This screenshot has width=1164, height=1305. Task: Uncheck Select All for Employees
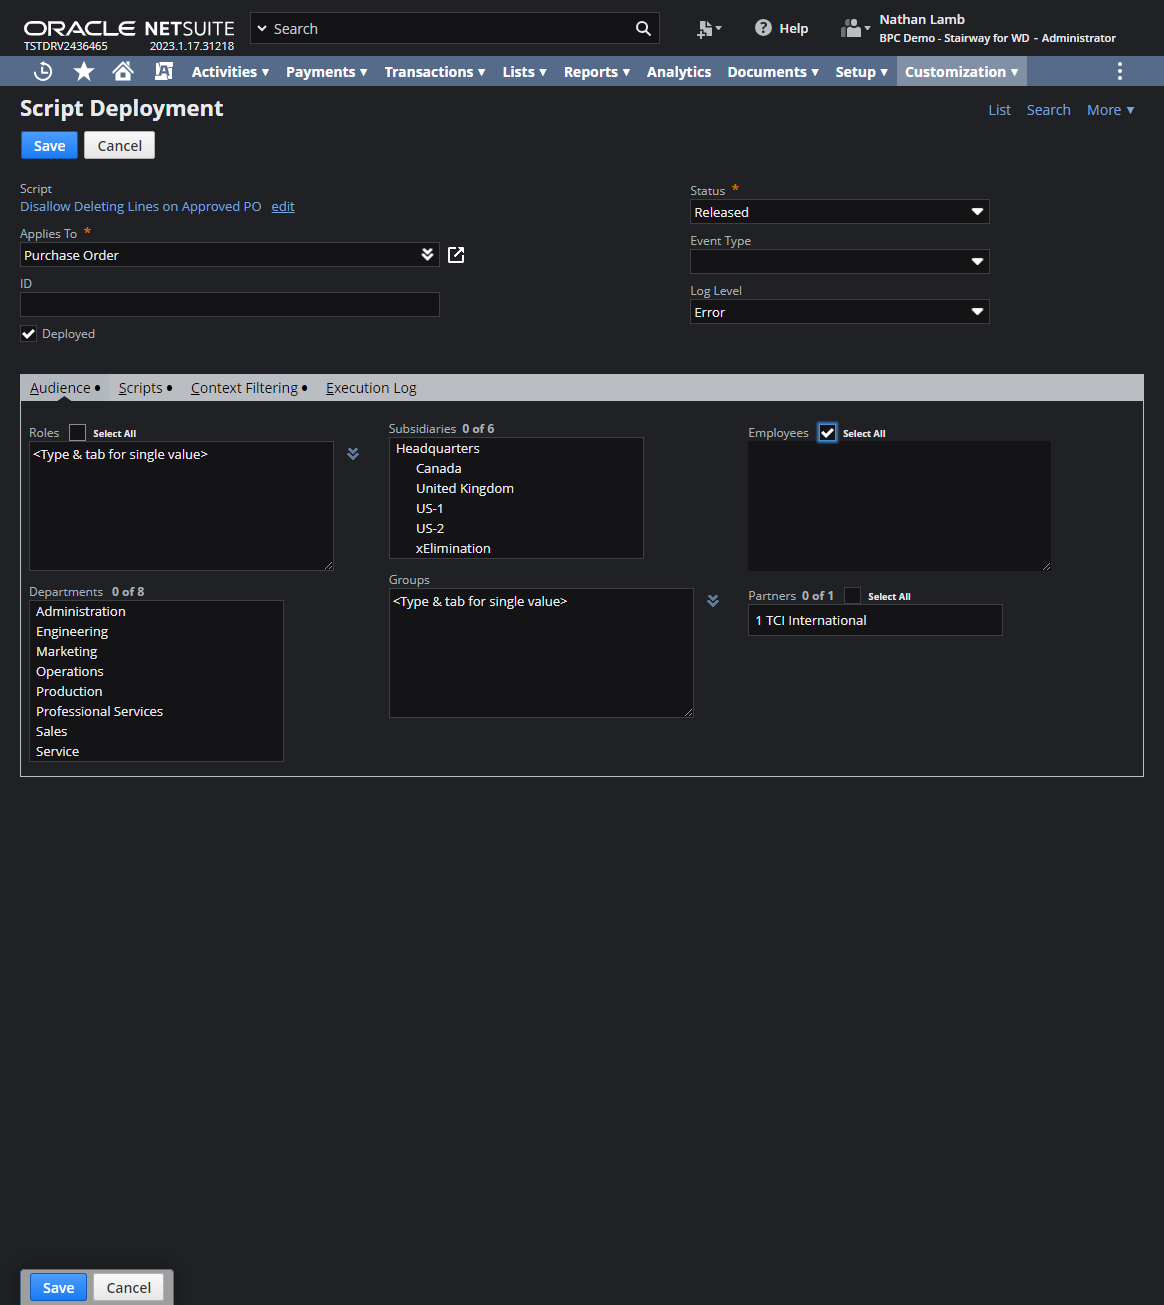[827, 433]
